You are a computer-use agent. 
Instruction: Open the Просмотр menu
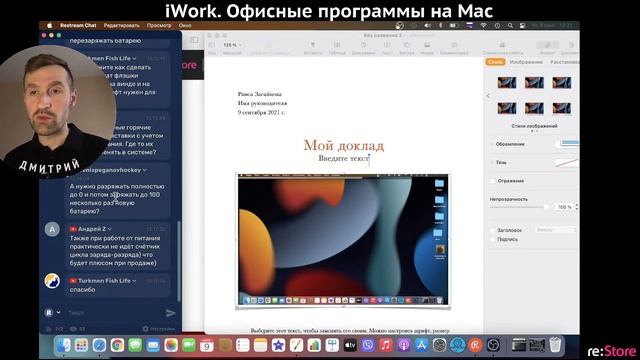pos(159,25)
